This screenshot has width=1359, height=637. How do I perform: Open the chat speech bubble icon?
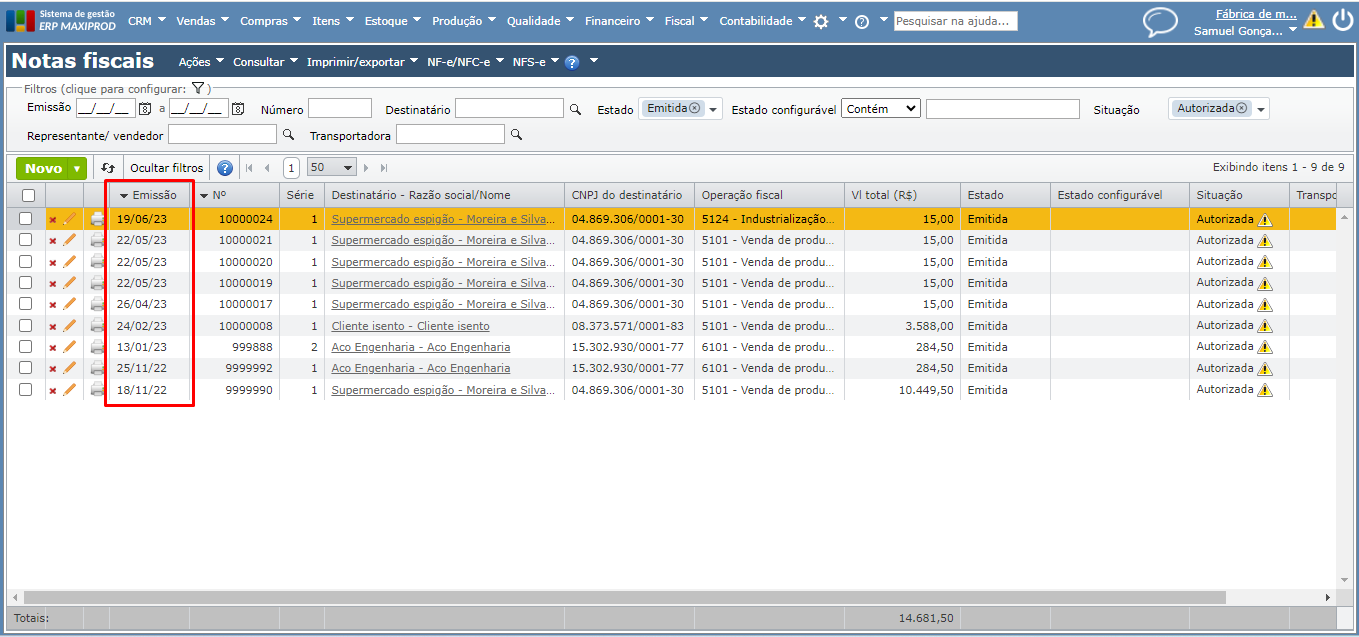pos(1160,21)
